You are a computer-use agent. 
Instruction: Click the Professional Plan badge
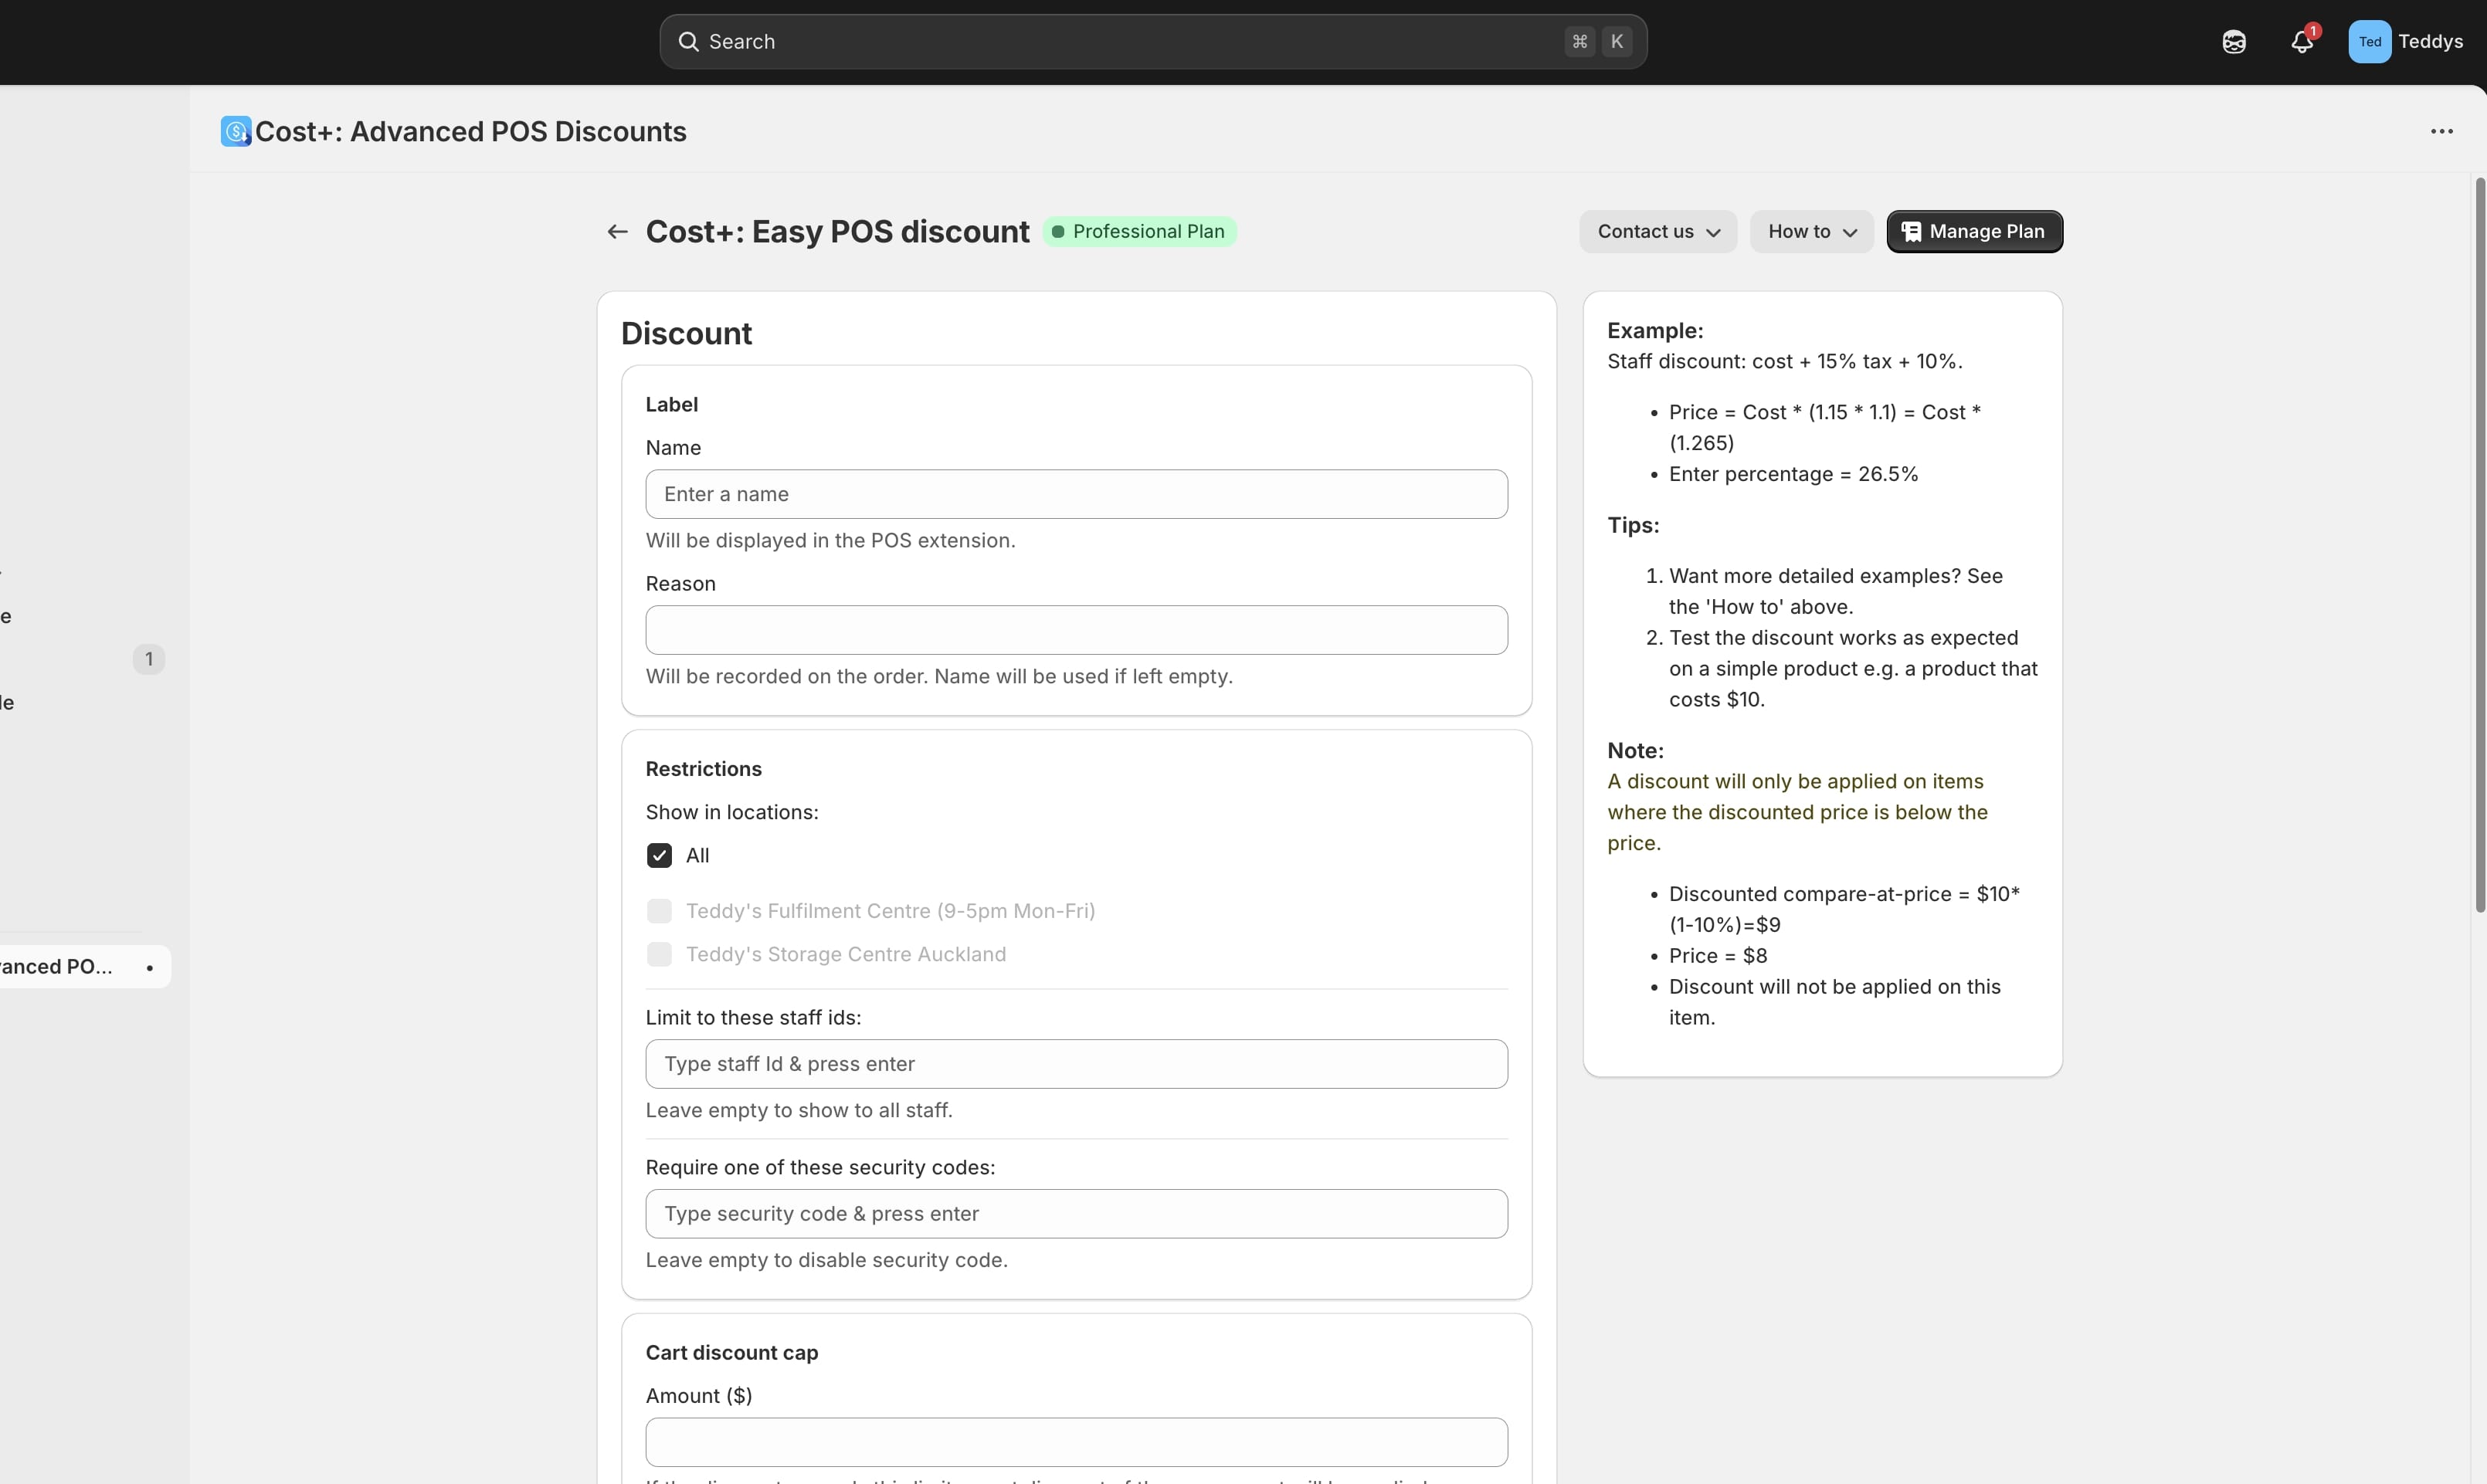pos(1139,232)
